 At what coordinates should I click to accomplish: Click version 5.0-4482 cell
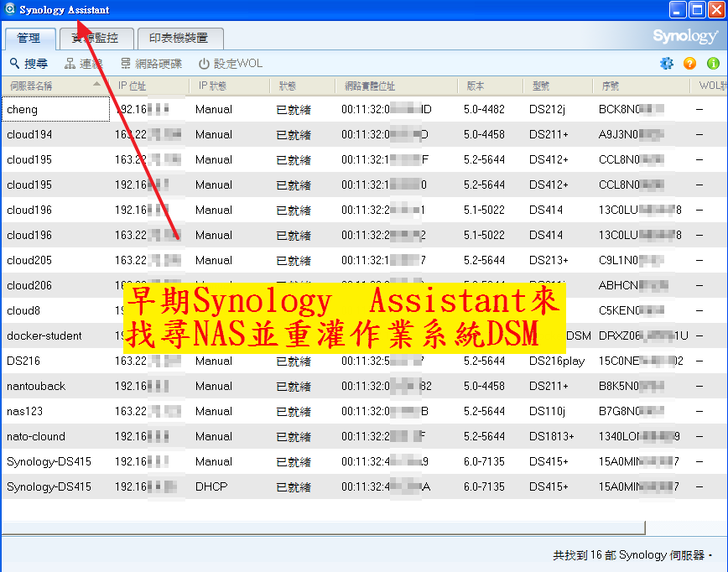484,109
